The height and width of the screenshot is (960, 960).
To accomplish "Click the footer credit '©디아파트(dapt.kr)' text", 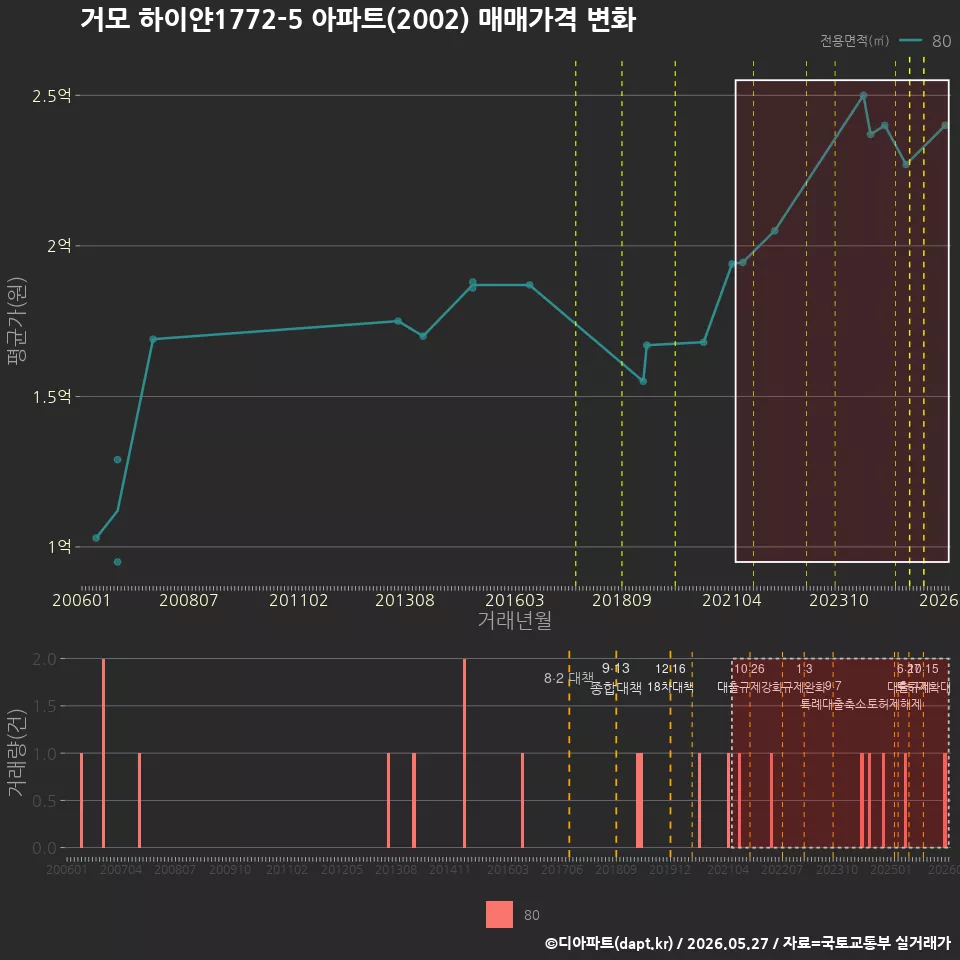I will coord(609,943).
